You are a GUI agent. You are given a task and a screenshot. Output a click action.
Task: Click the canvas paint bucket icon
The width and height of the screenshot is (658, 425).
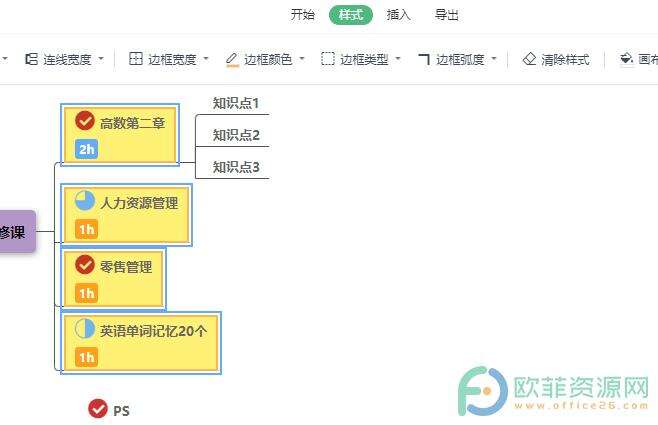(x=627, y=59)
